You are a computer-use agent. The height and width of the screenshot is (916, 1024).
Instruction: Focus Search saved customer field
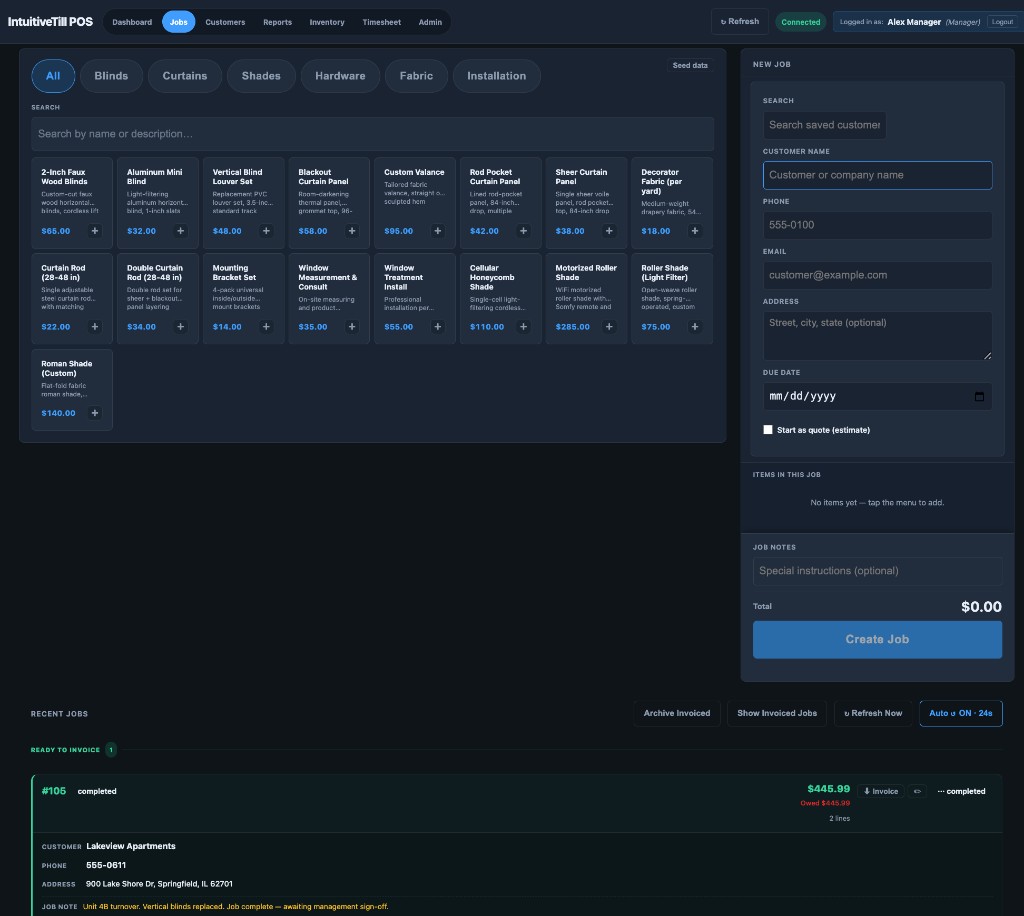pos(824,125)
